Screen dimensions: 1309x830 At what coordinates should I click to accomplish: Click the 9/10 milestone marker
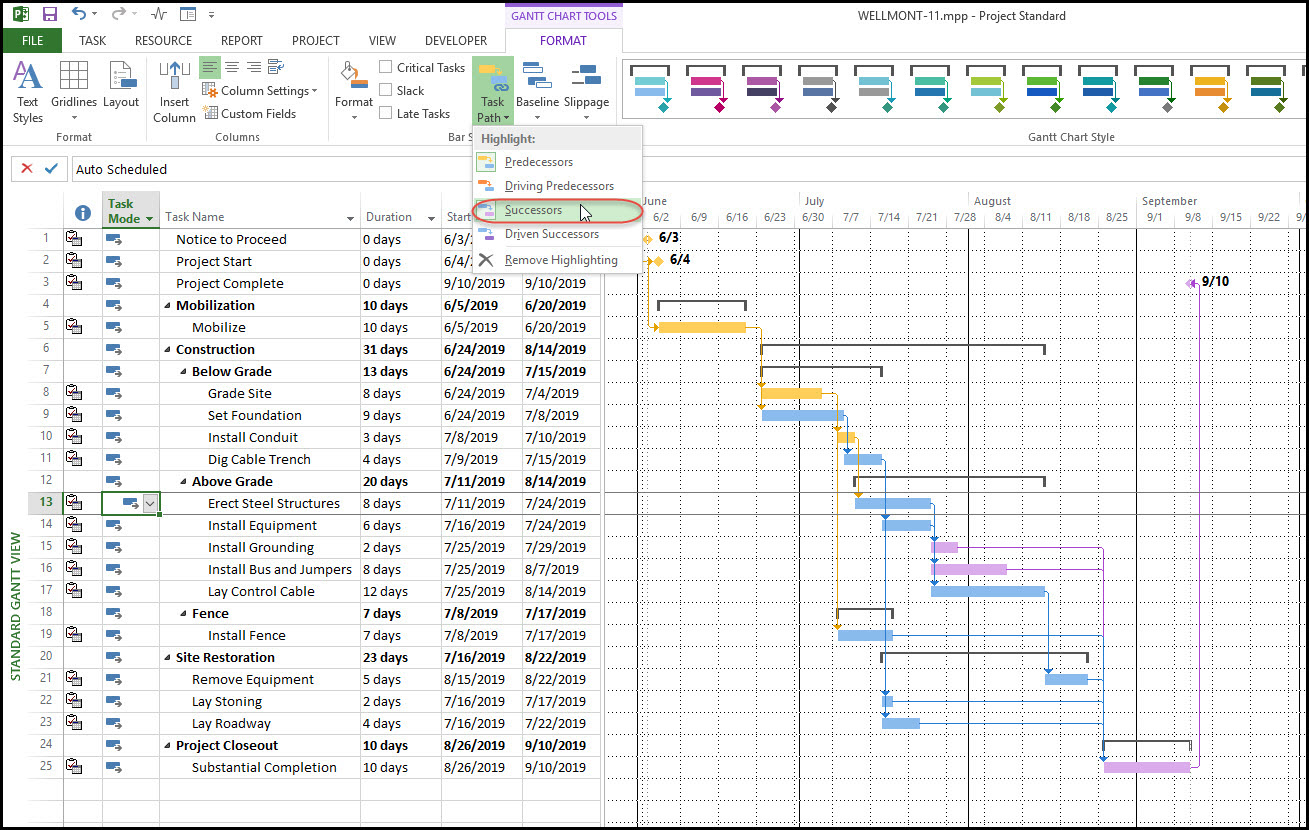(1193, 281)
